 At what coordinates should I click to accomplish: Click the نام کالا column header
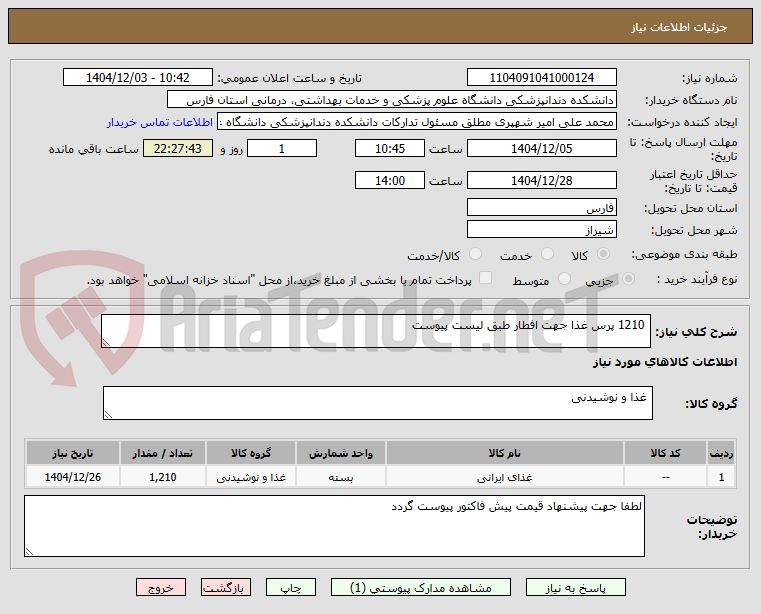[505, 453]
